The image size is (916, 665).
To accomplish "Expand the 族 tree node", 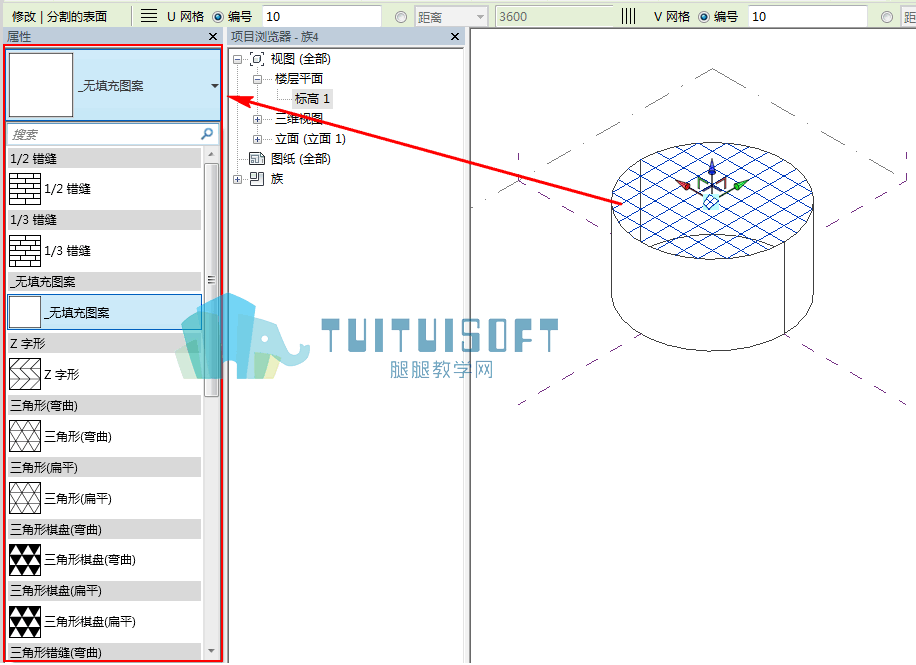I will coord(237,179).
